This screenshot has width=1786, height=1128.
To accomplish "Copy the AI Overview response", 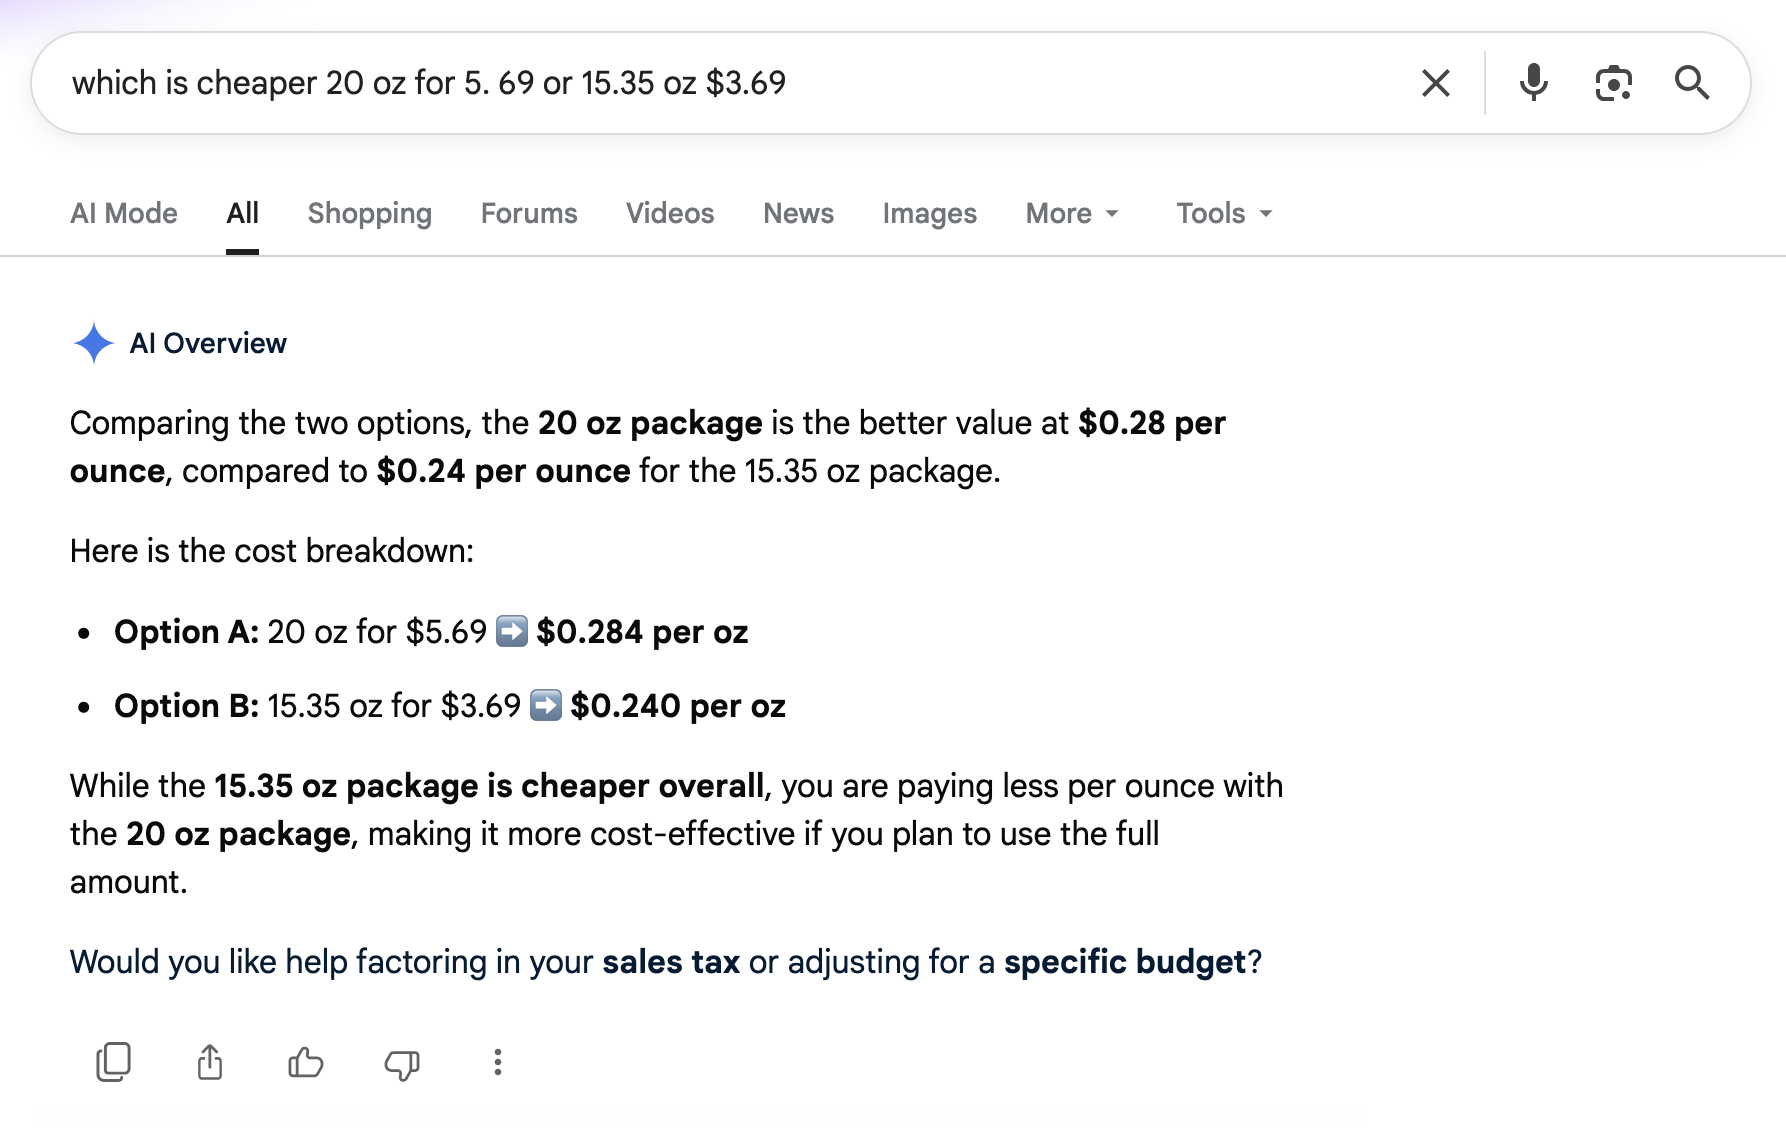I will point(113,1062).
